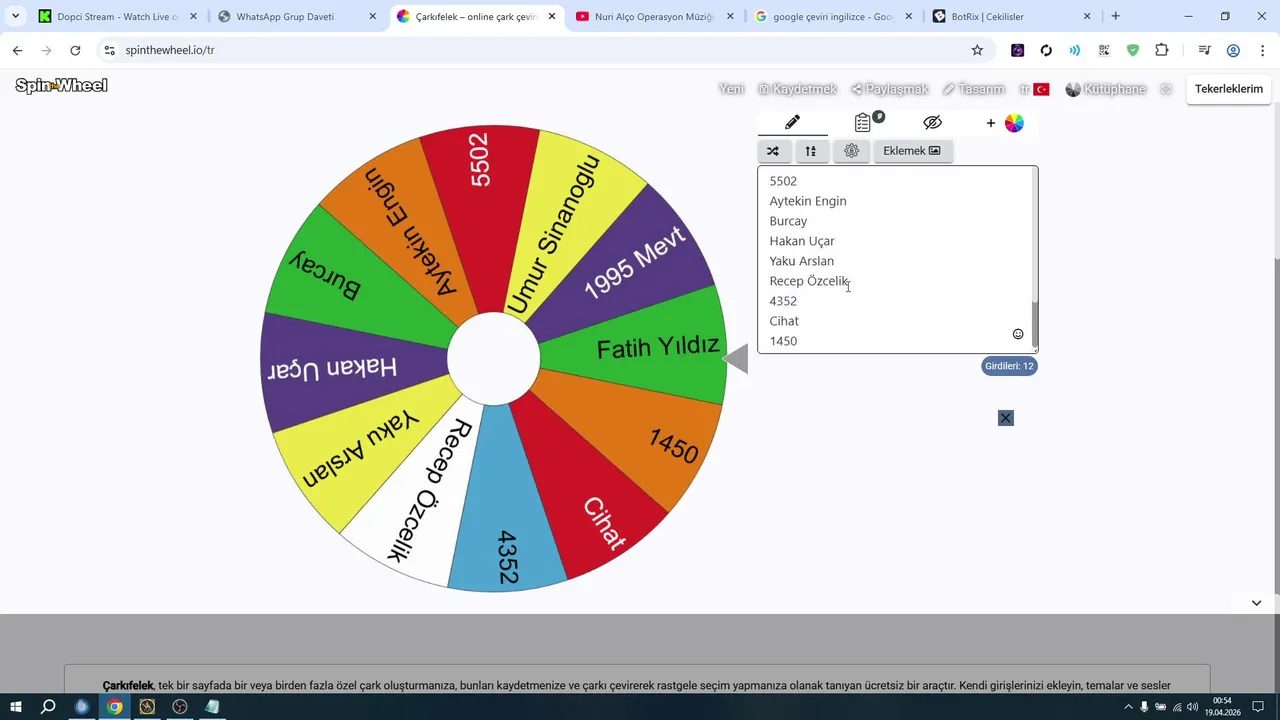Click the Girdileri: 12 badge
Viewport: 1280px width, 720px height.
1009,366
